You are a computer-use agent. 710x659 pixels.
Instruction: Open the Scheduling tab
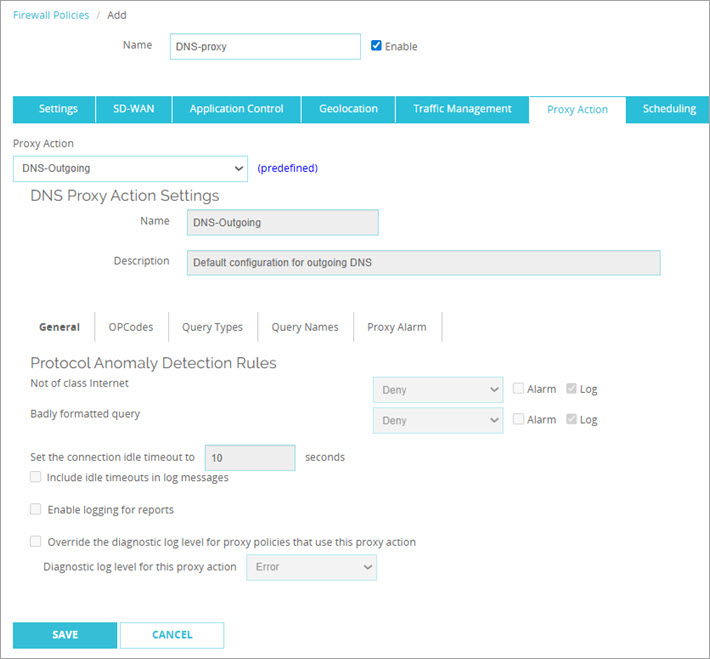tap(668, 109)
